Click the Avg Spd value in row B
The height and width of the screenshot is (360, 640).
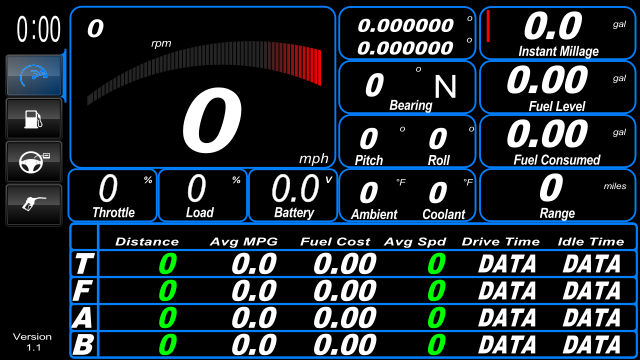click(x=436, y=345)
